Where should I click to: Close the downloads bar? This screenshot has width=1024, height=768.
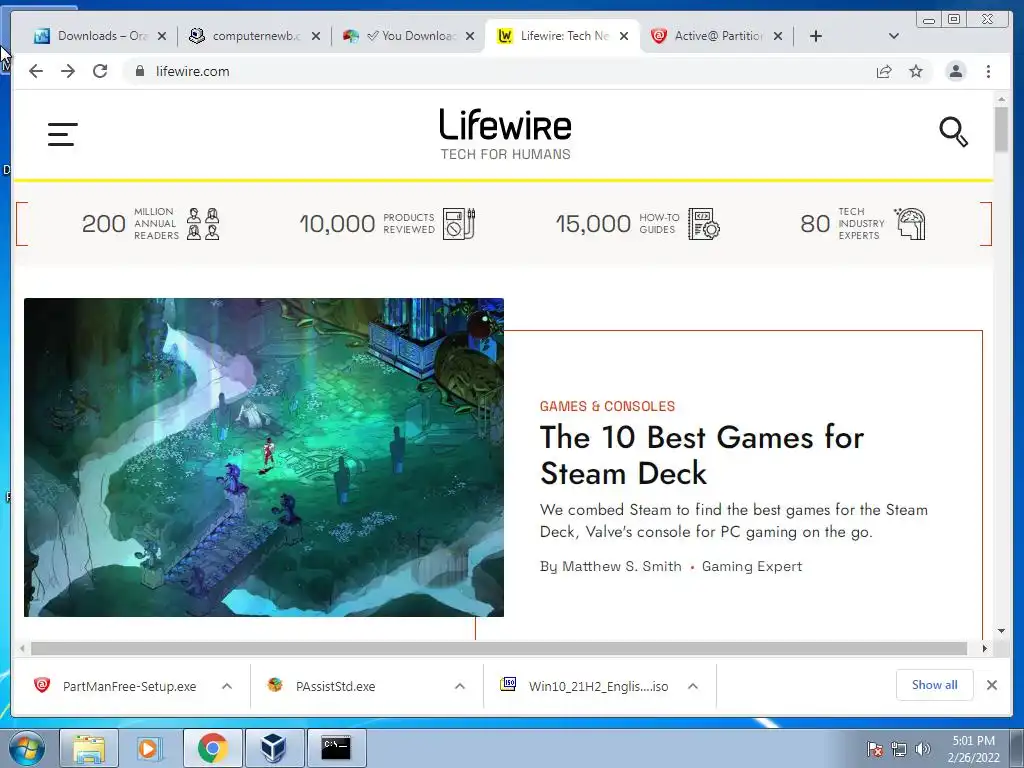(991, 685)
